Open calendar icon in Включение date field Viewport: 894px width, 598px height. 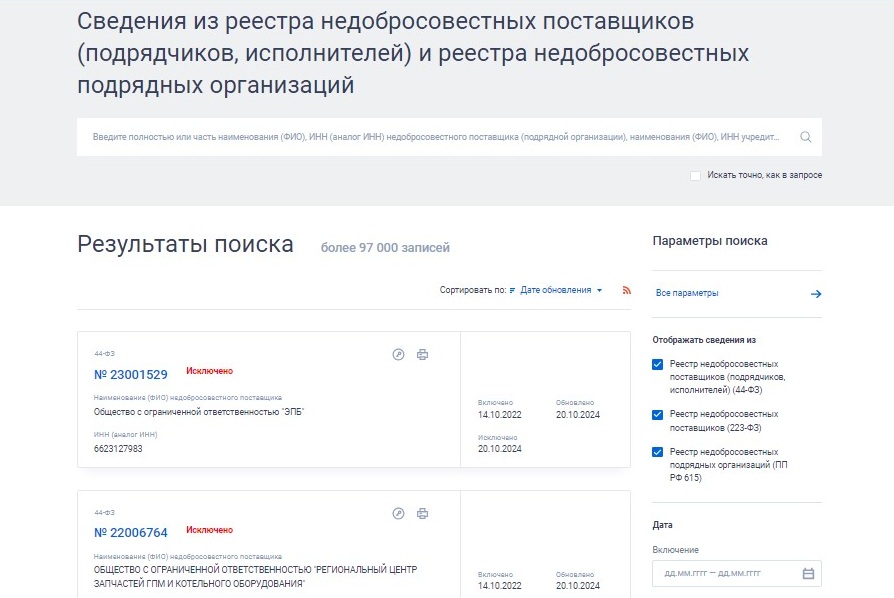click(808, 573)
